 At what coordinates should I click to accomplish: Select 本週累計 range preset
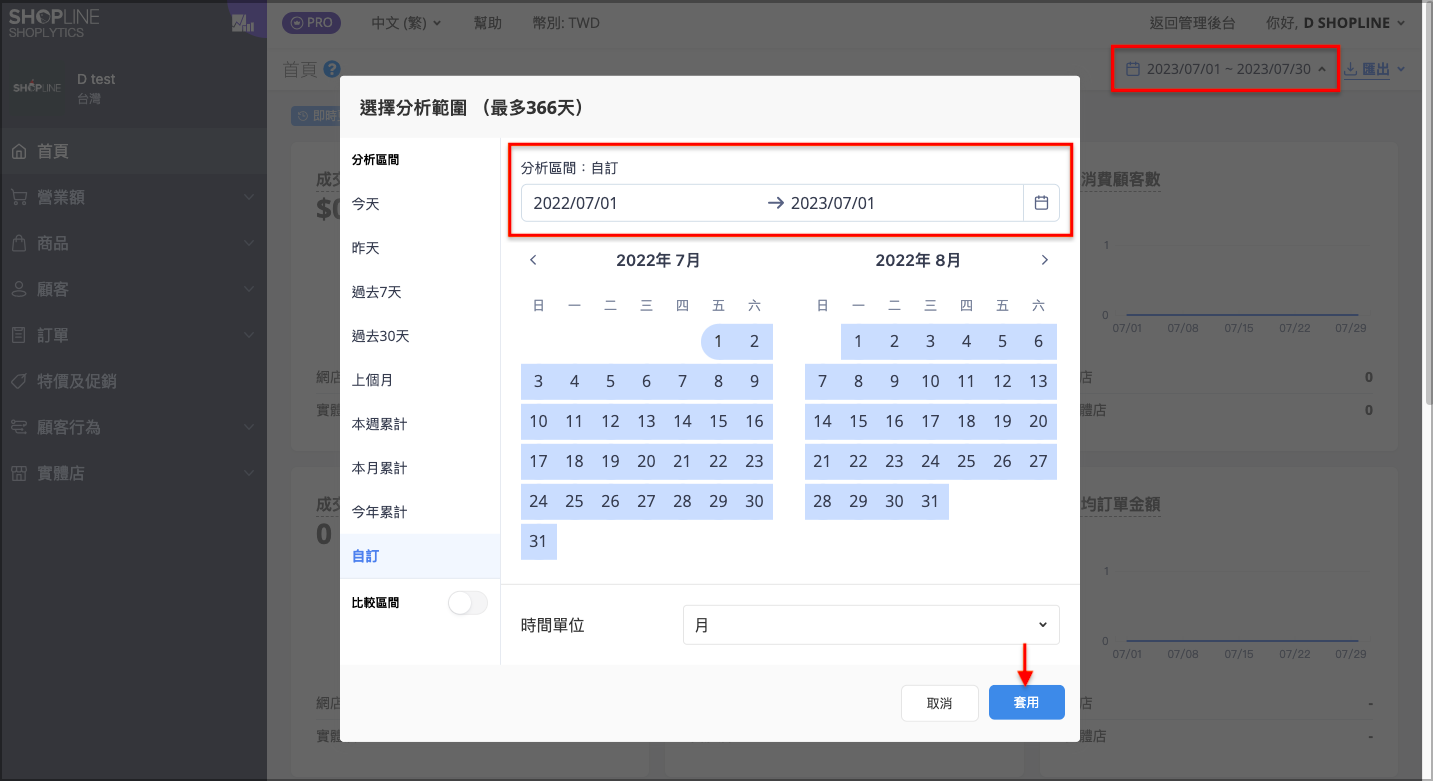(x=420, y=424)
